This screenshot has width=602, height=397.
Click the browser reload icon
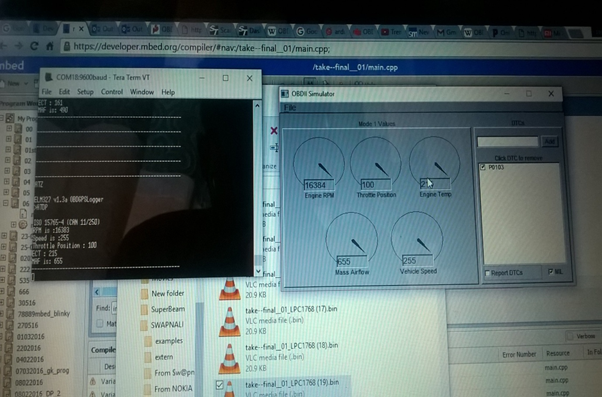(34, 46)
